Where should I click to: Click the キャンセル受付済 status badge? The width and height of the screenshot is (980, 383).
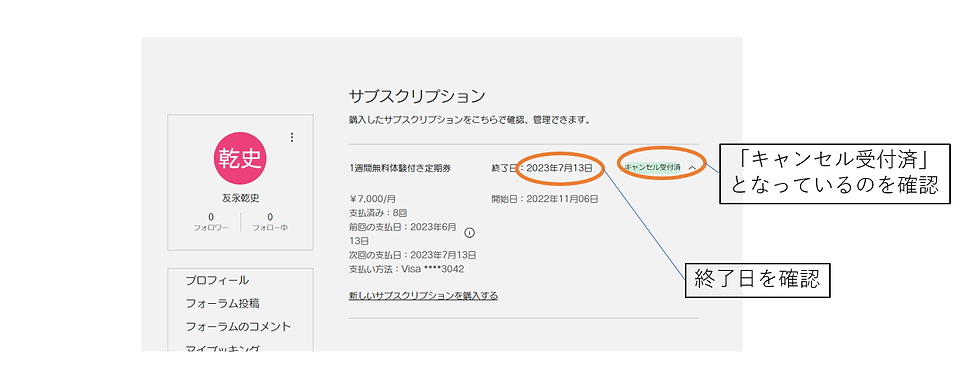(x=652, y=167)
